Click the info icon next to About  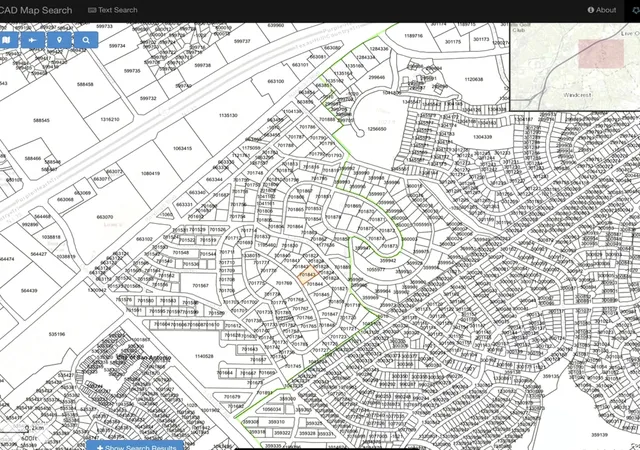591,10
